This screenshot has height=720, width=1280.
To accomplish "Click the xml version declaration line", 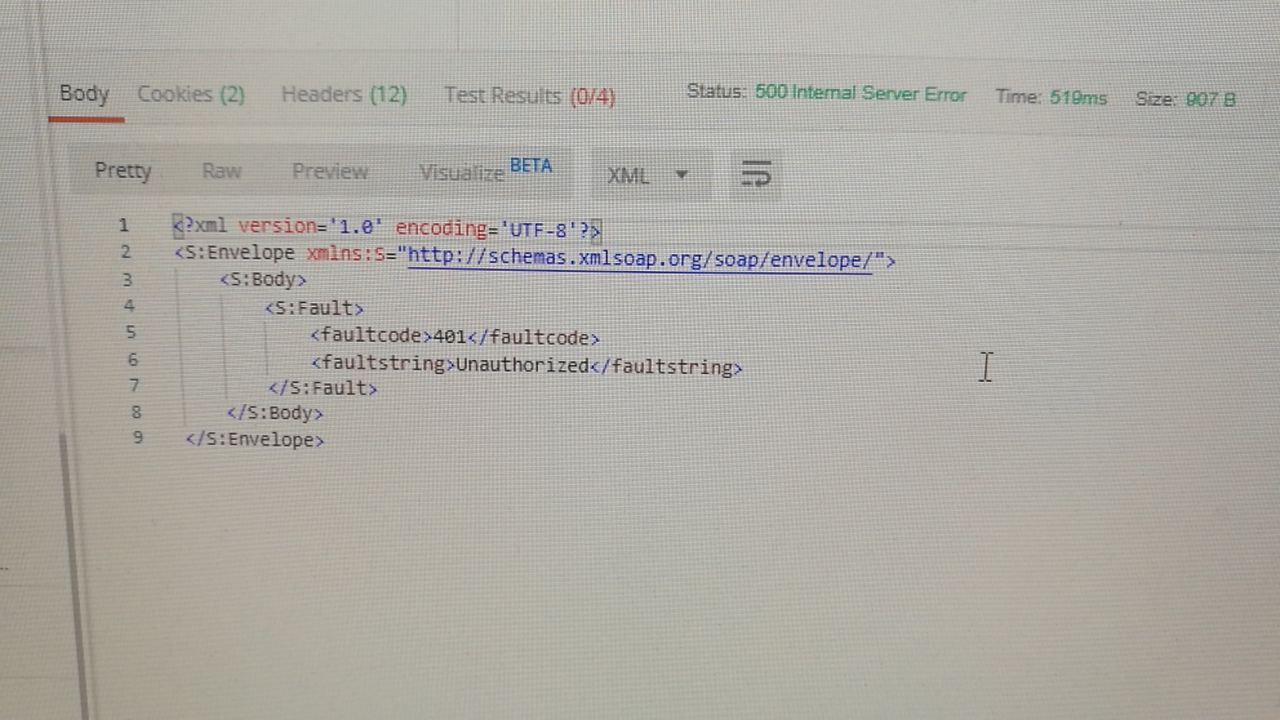I will [x=387, y=229].
